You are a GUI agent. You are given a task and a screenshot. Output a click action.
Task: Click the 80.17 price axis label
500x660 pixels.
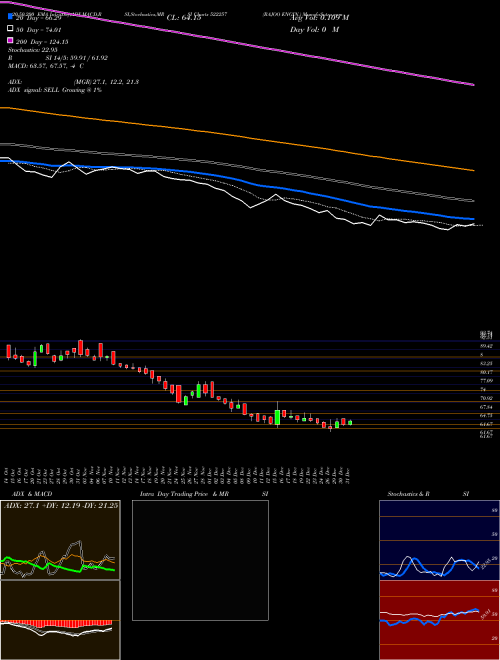click(x=487, y=372)
